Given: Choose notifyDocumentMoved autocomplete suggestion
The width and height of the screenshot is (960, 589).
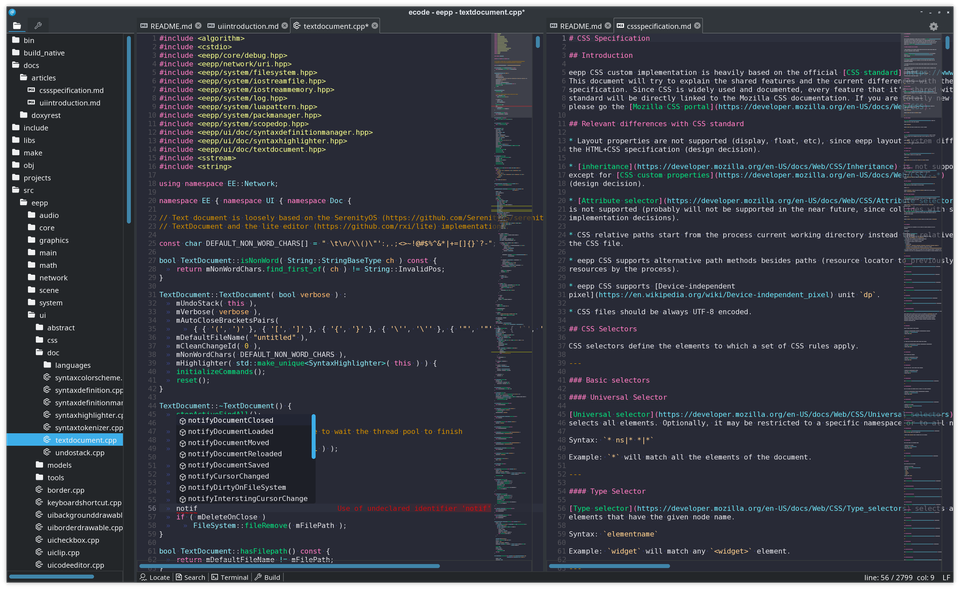Looking at the screenshot, I should 244,443.
